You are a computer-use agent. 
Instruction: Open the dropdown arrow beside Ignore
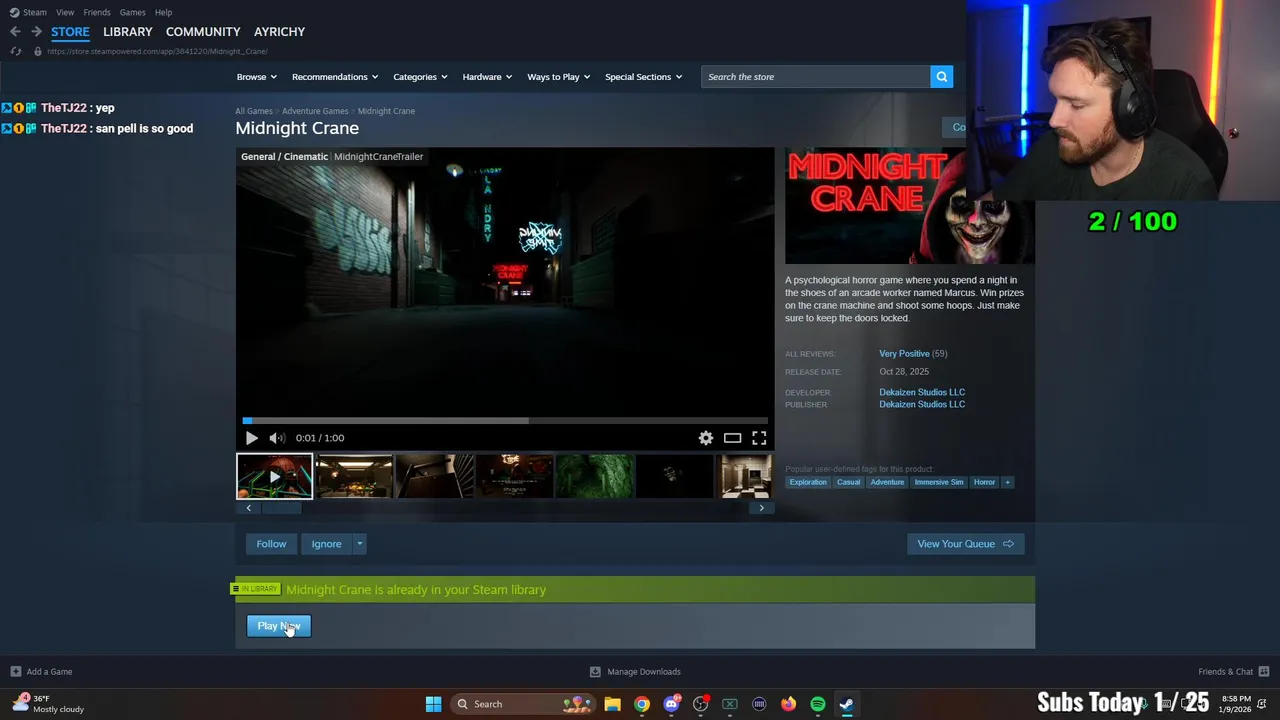tap(360, 544)
